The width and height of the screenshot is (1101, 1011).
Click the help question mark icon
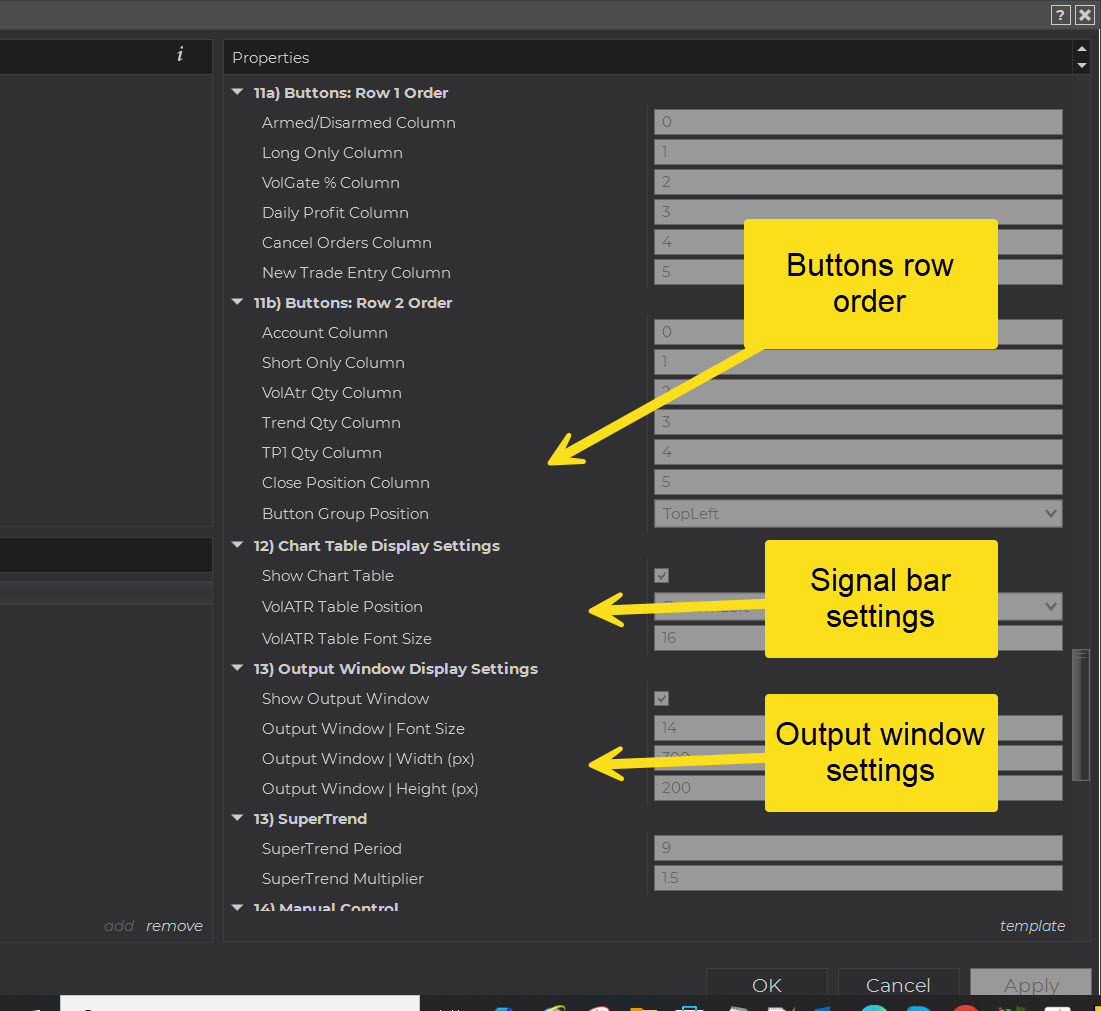click(1060, 15)
